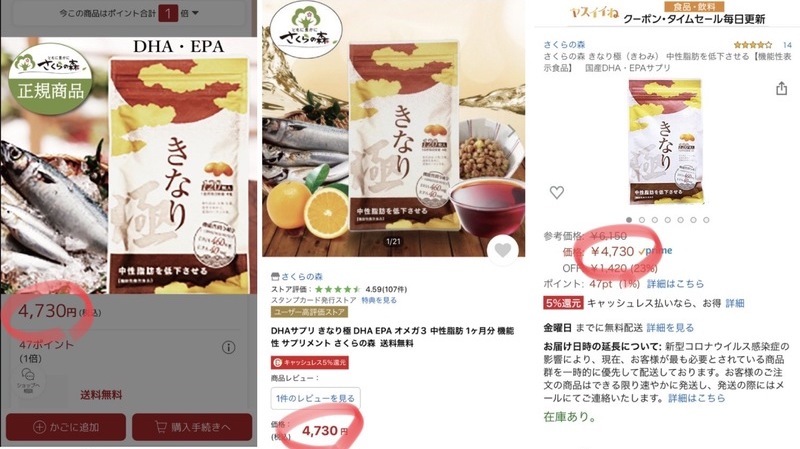Click the 購入手続きへ button

[192, 427]
